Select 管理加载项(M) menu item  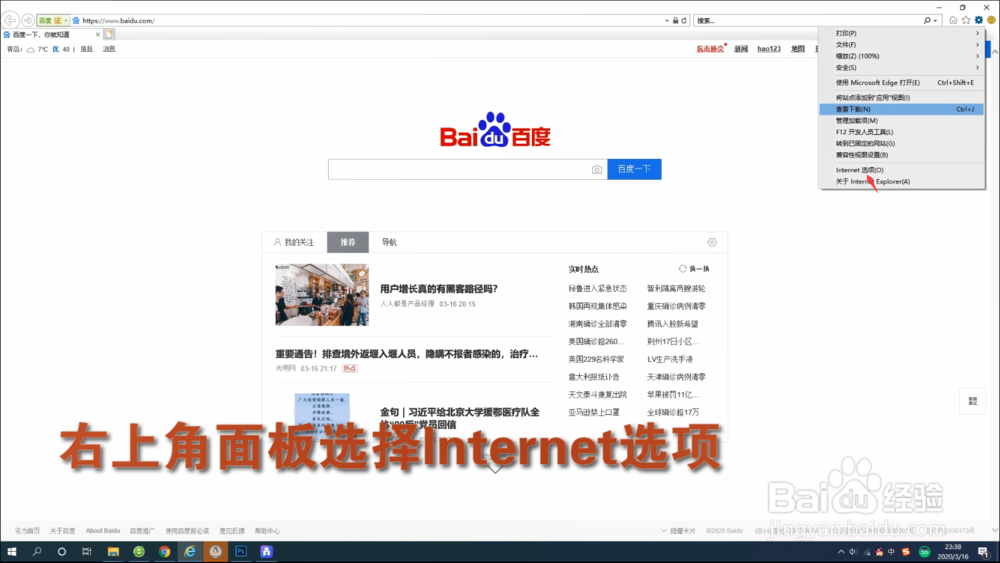[902, 121]
